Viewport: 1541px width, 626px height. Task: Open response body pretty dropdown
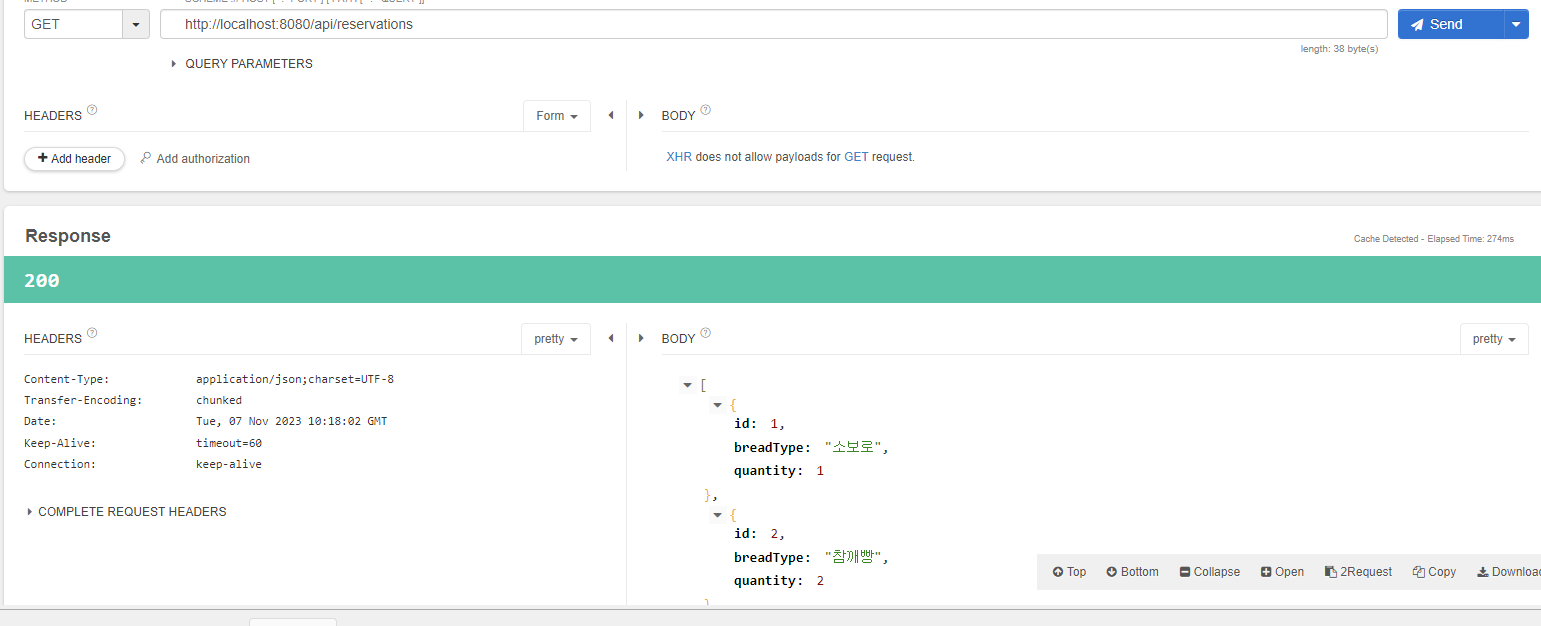1494,339
